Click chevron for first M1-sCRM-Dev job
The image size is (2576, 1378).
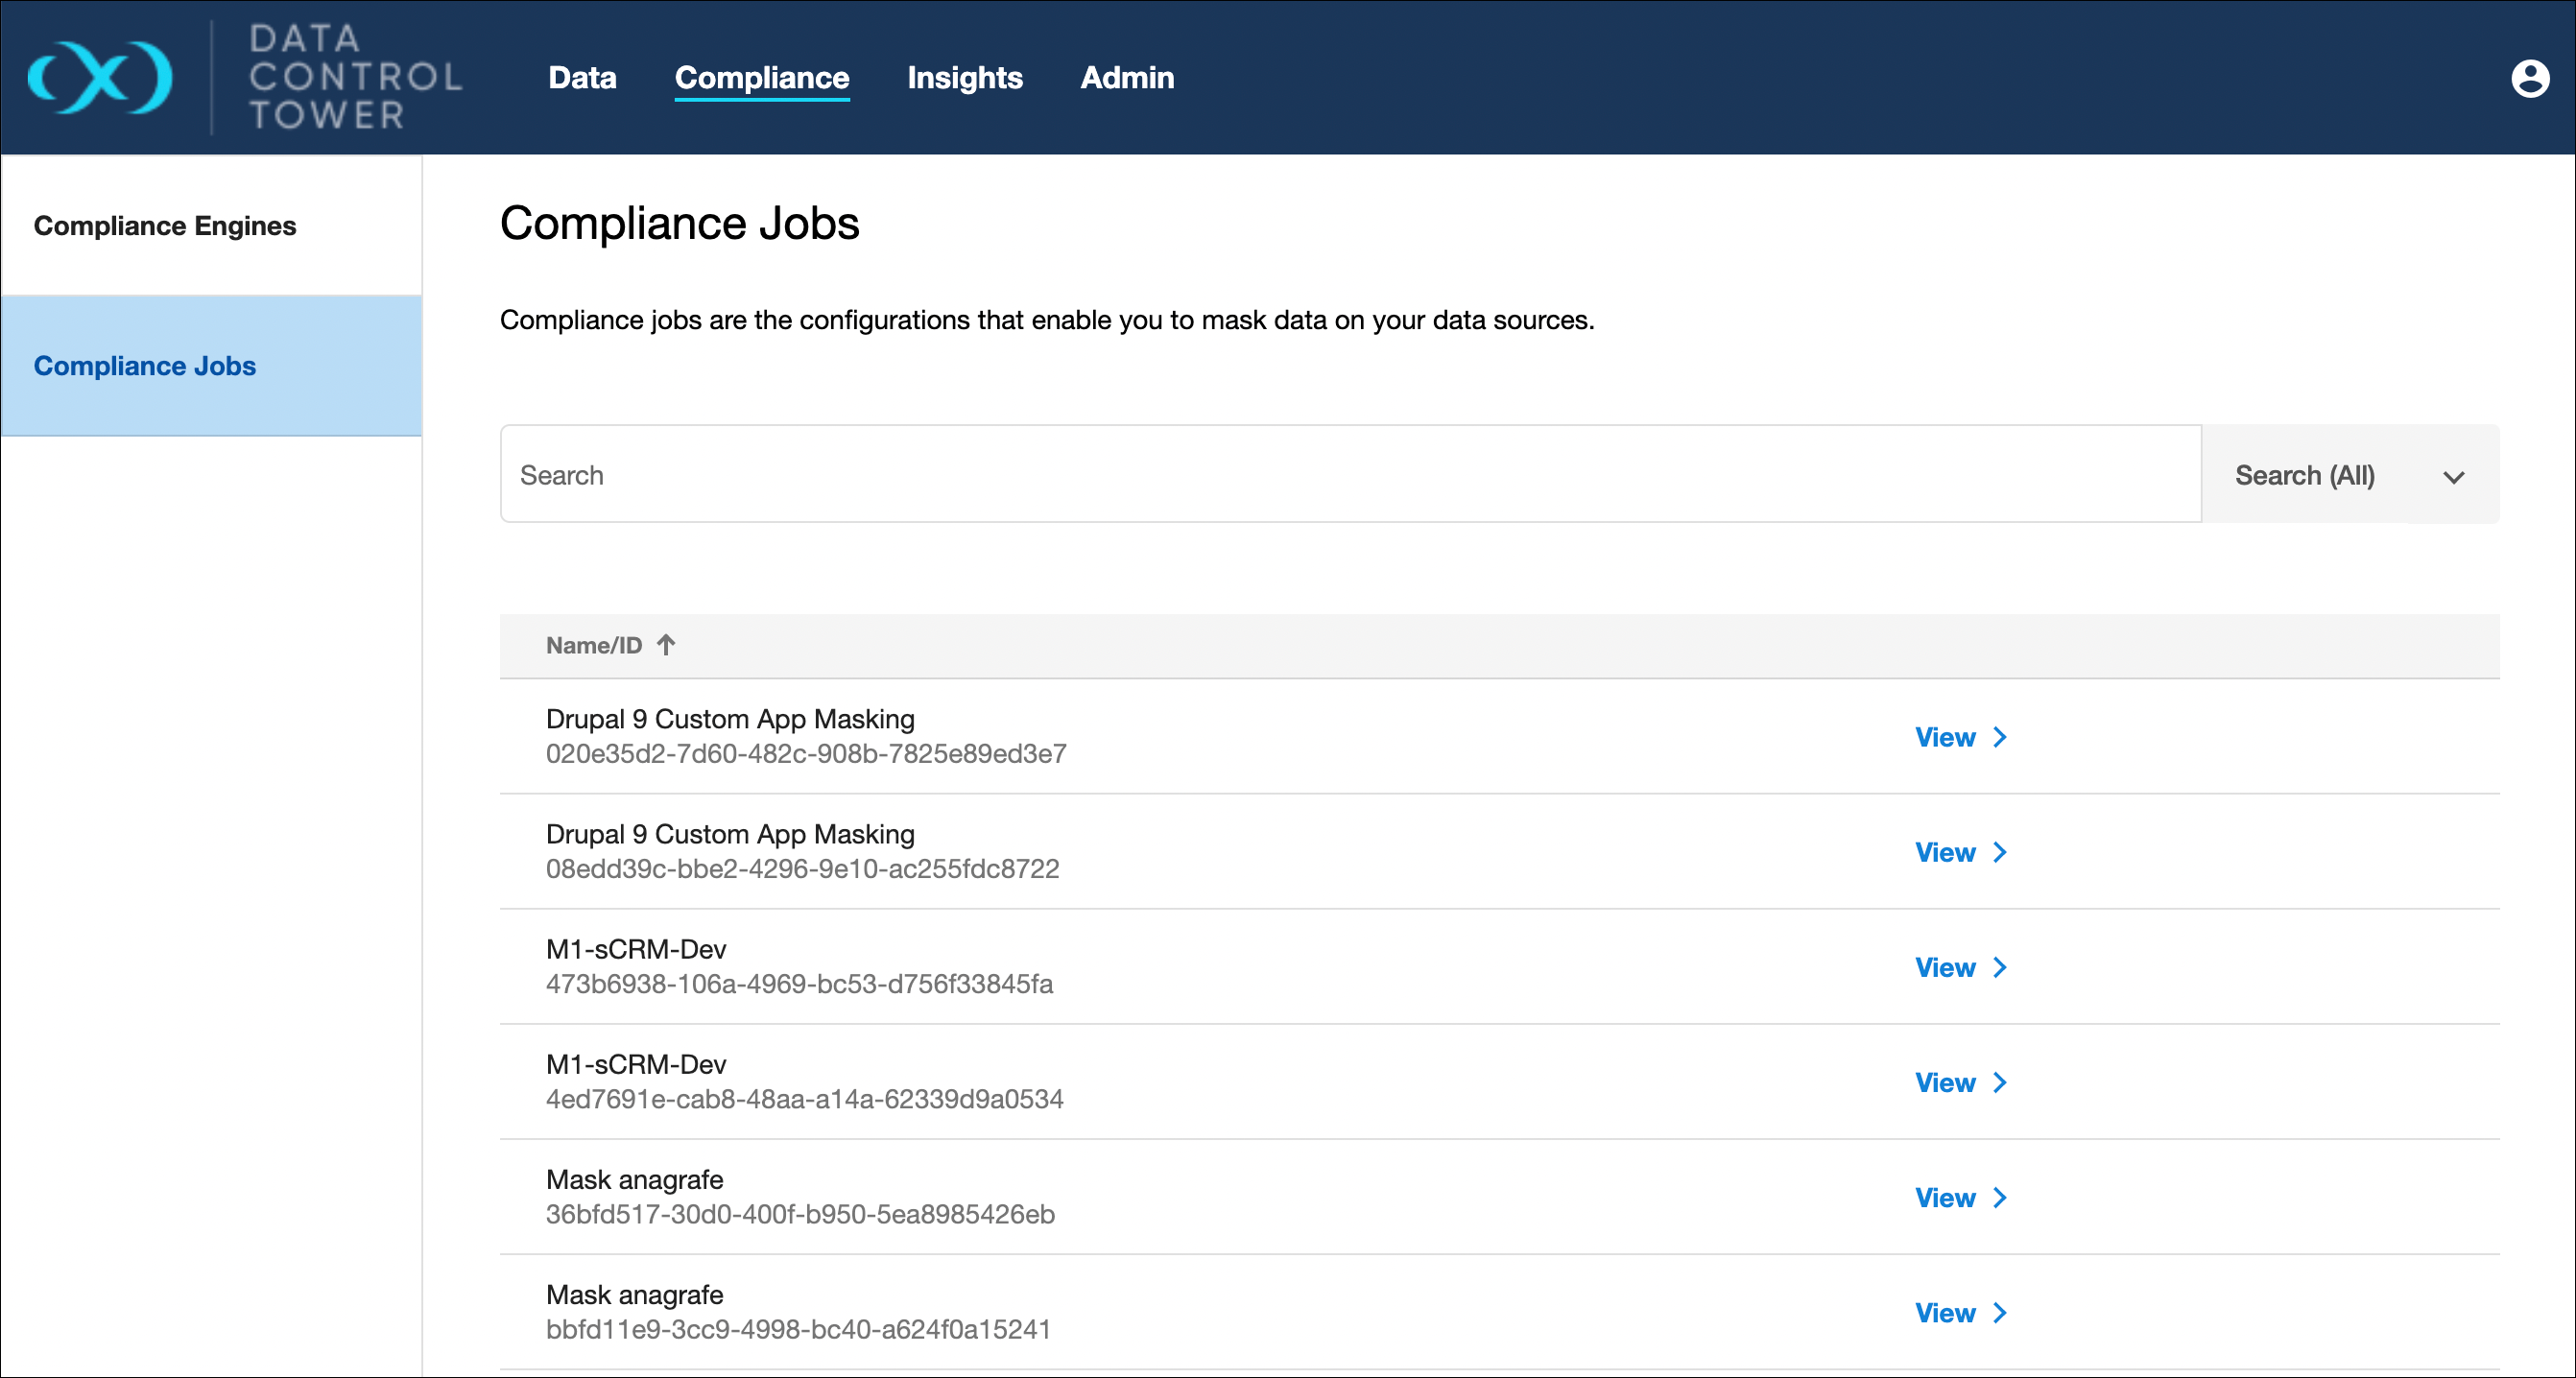click(2000, 967)
